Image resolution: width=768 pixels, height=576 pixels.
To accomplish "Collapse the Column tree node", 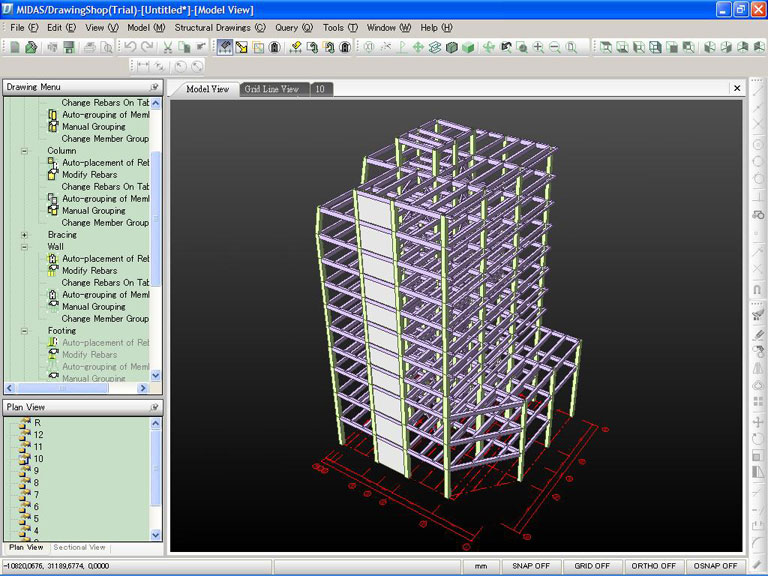I will [24, 151].
